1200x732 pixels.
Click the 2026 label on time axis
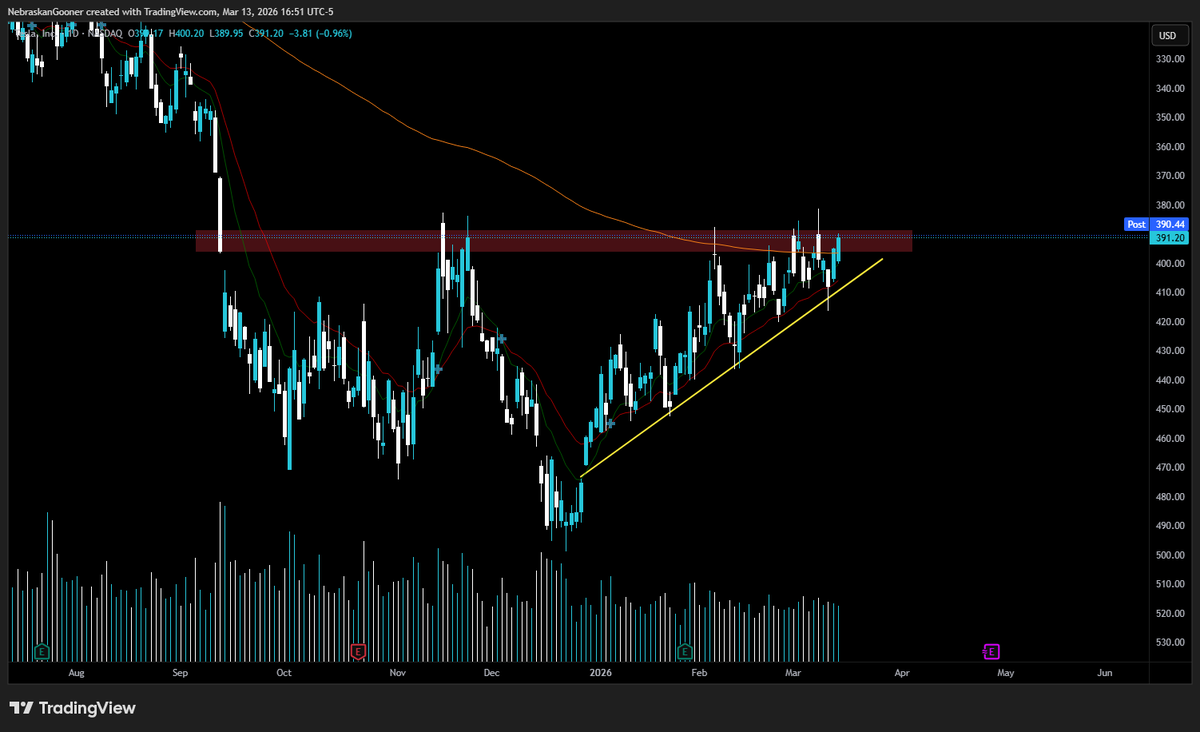[x=600, y=674]
